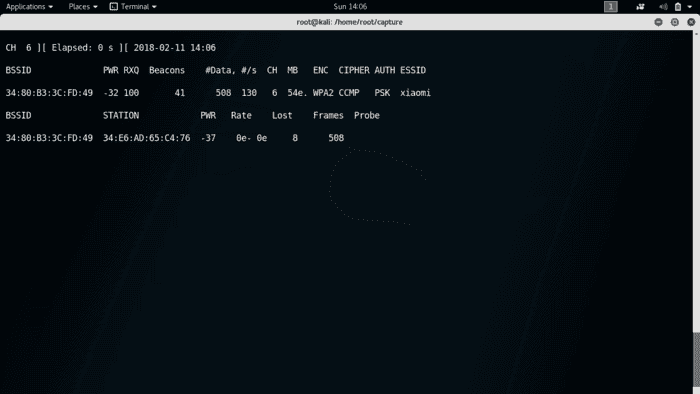
Task: Click the 'Rate' column header
Action: pos(241,116)
